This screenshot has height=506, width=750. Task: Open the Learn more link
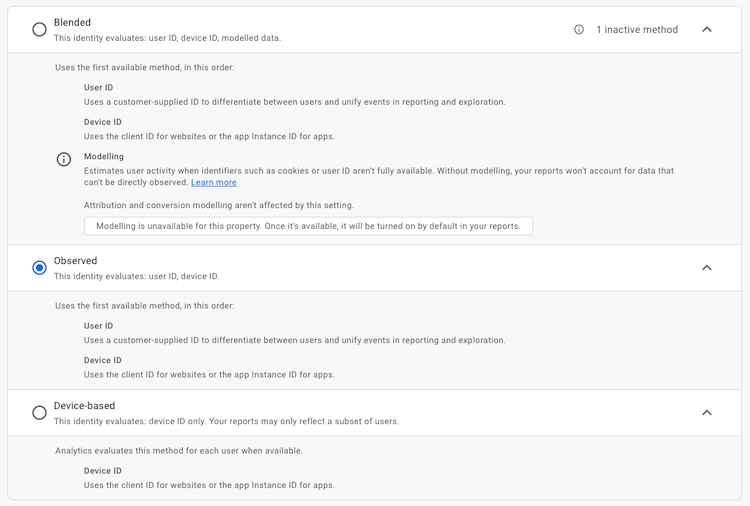pos(214,182)
